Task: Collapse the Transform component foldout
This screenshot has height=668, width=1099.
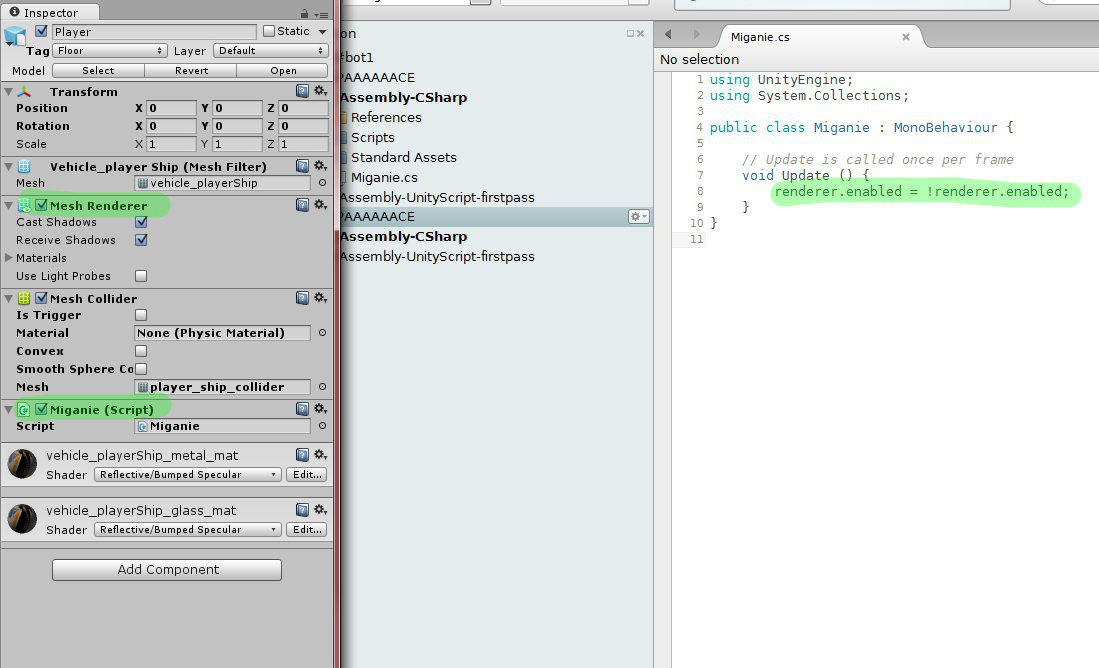Action: point(8,91)
